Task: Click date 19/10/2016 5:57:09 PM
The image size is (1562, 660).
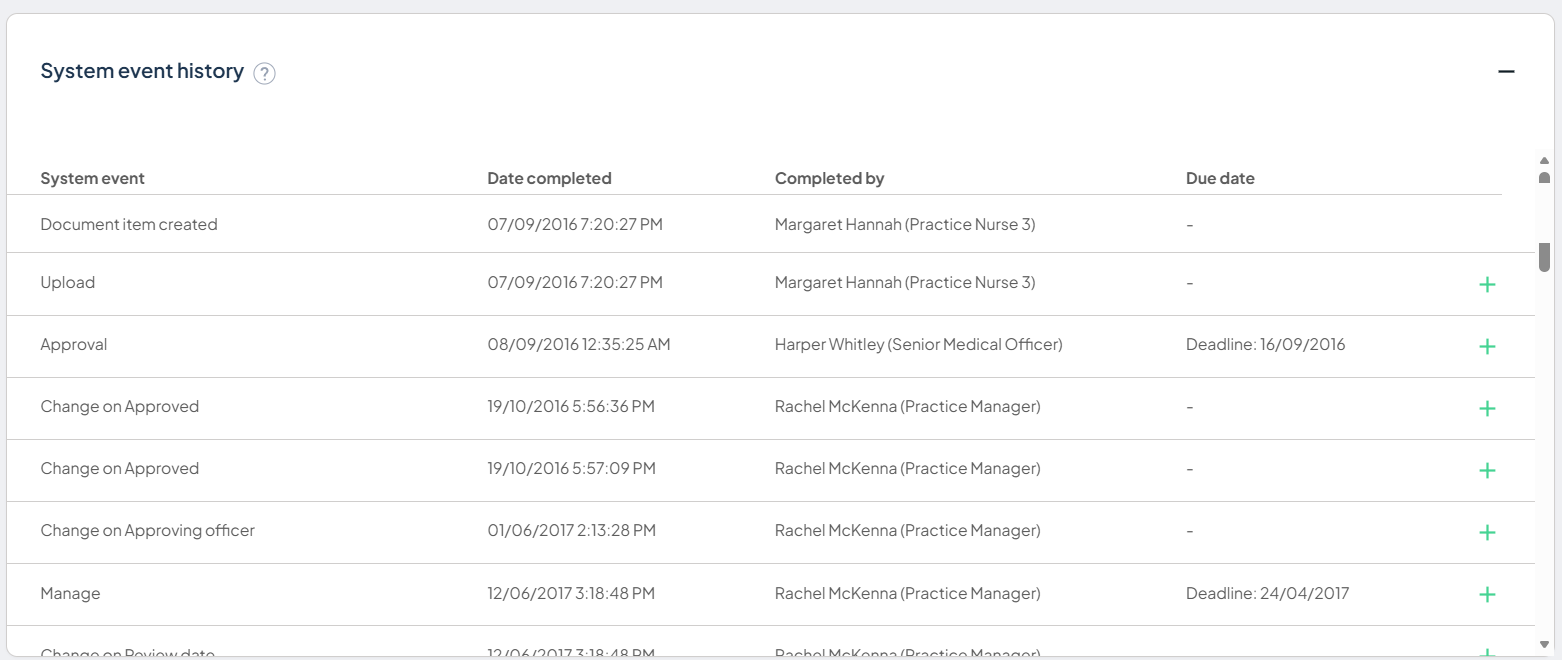Action: point(571,469)
